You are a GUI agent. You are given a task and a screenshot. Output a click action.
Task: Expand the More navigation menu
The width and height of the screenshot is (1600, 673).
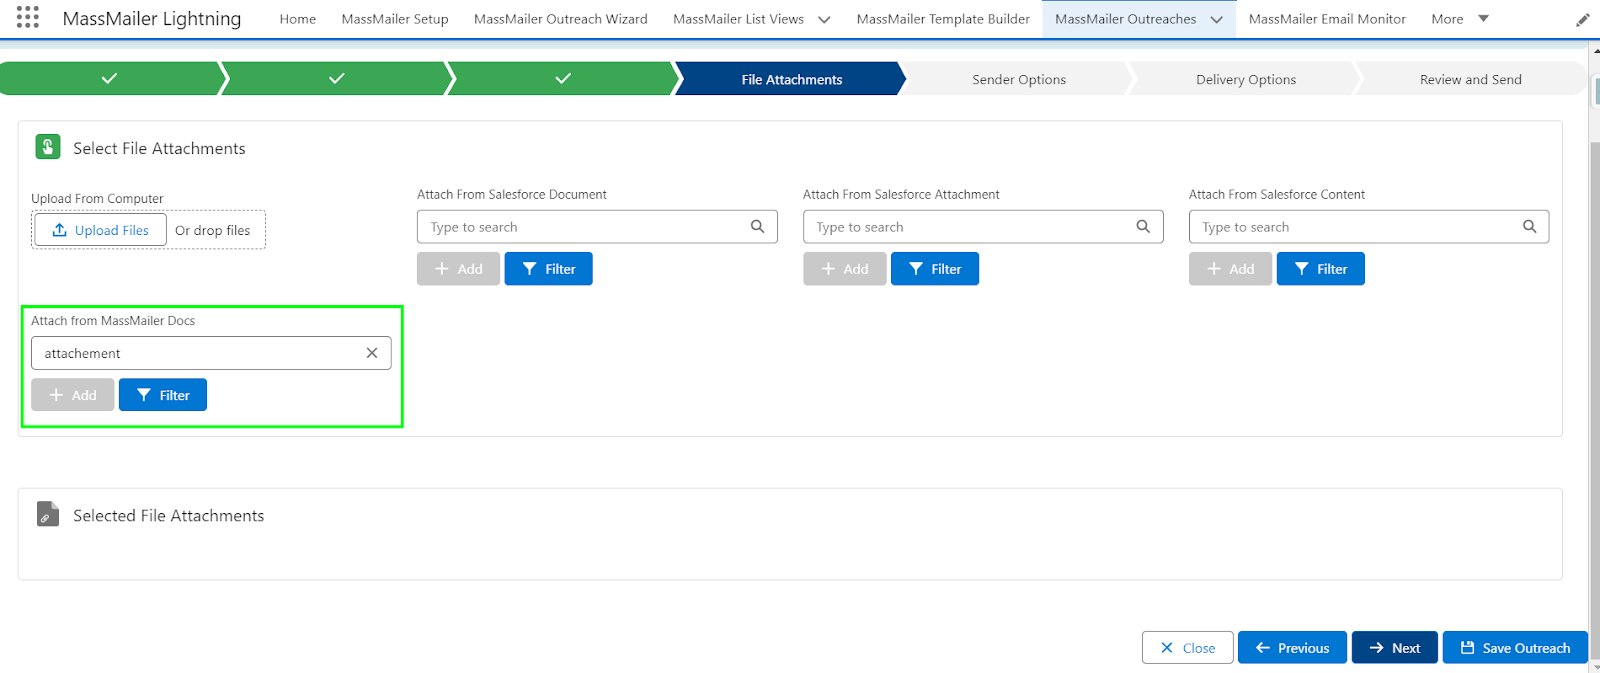[1460, 19]
